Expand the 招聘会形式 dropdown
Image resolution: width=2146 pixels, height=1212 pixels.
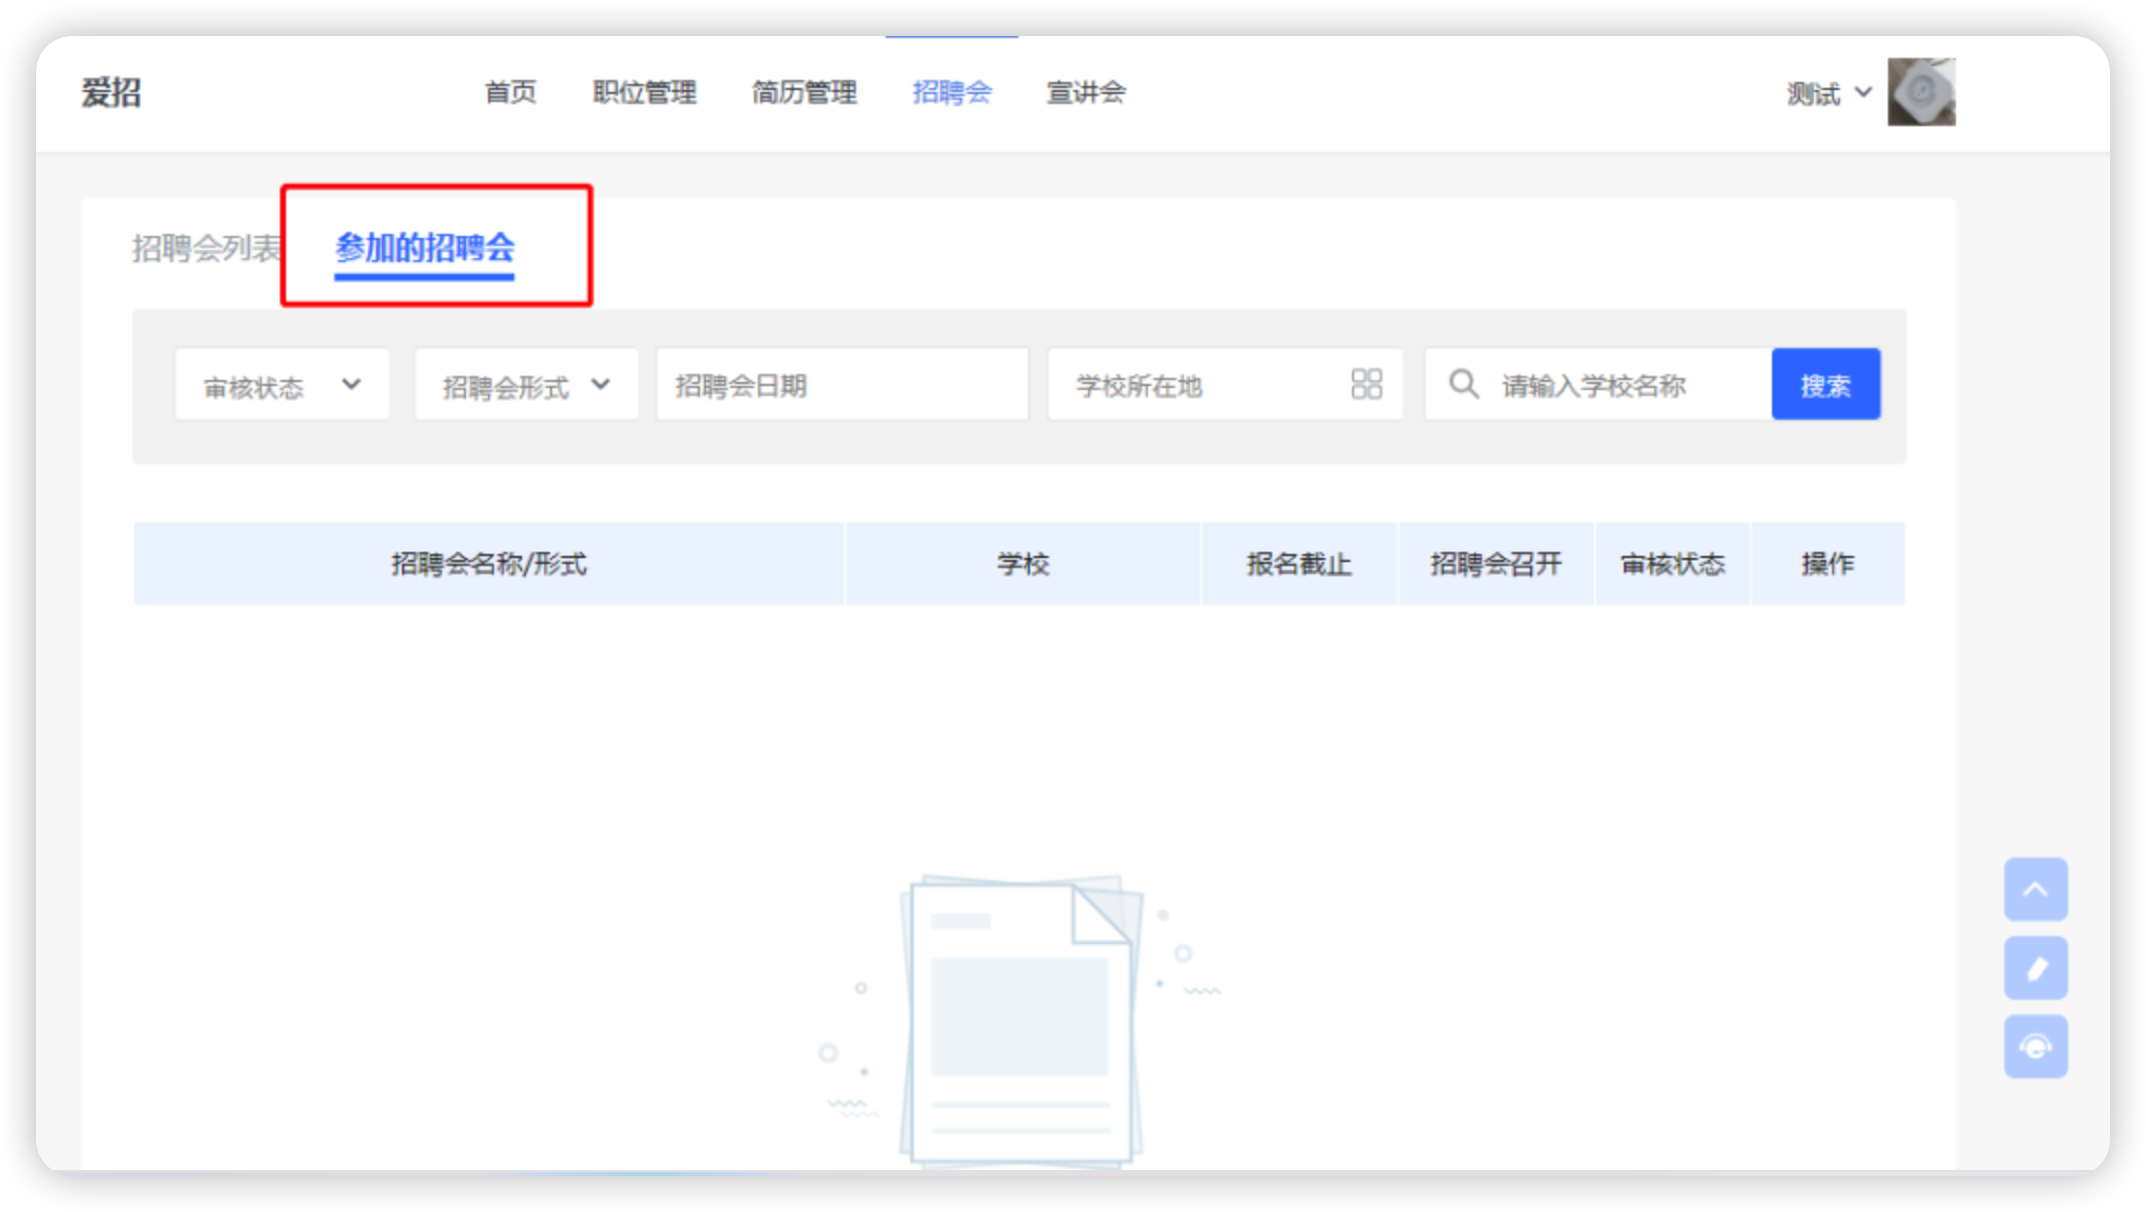pyautogui.click(x=526, y=385)
